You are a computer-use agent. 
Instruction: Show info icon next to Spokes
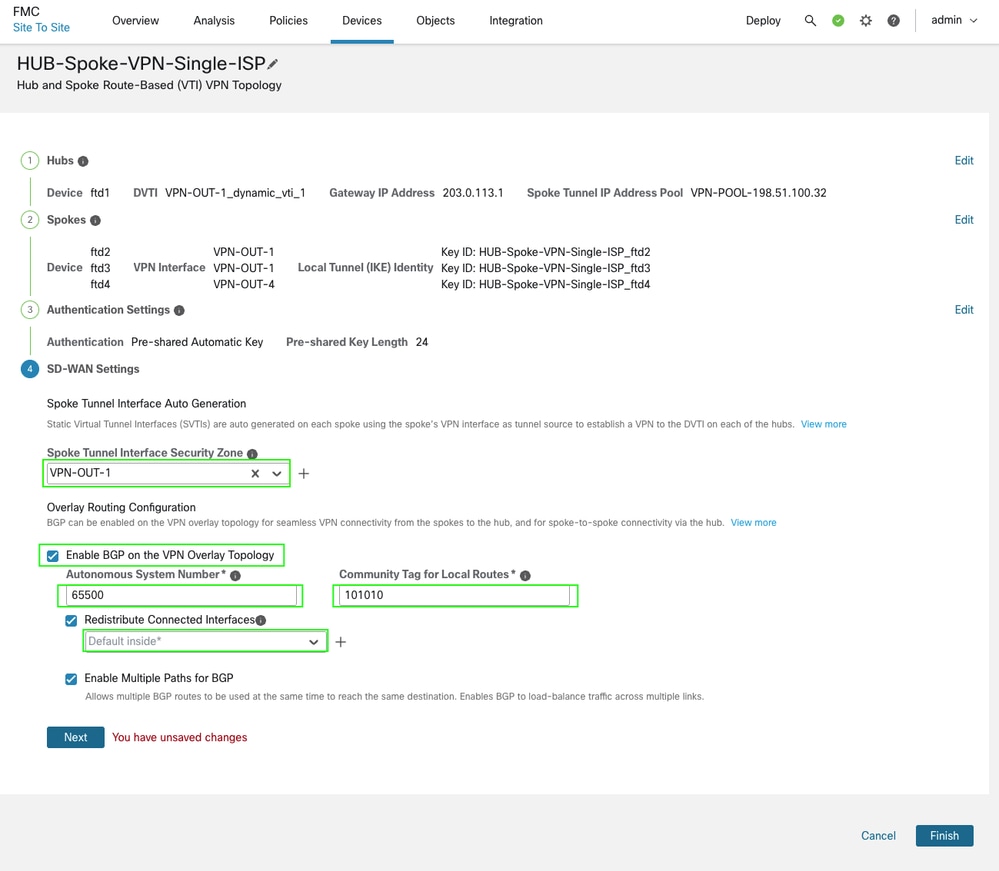(95, 220)
